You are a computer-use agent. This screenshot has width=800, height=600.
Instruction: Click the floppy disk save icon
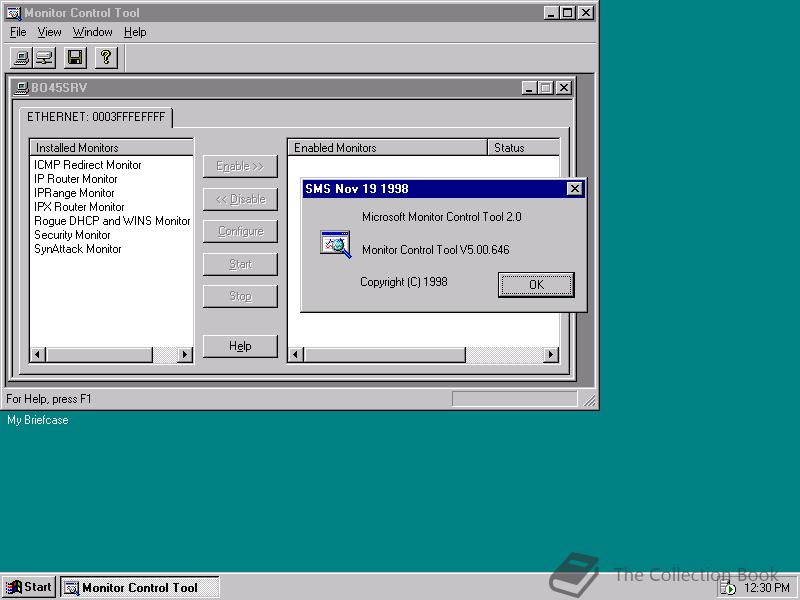pos(76,58)
